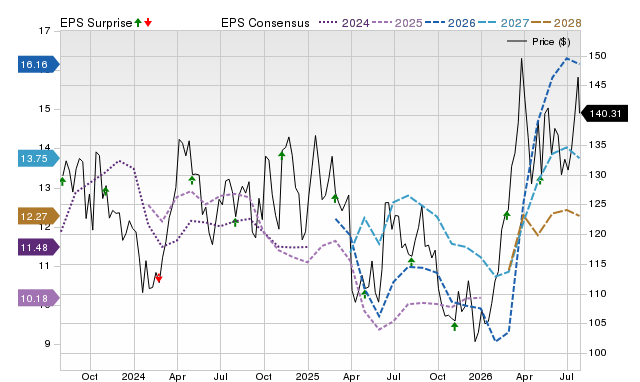Click the 125 label on the price axis
Viewport: 640px width, 382px height.
597,204
